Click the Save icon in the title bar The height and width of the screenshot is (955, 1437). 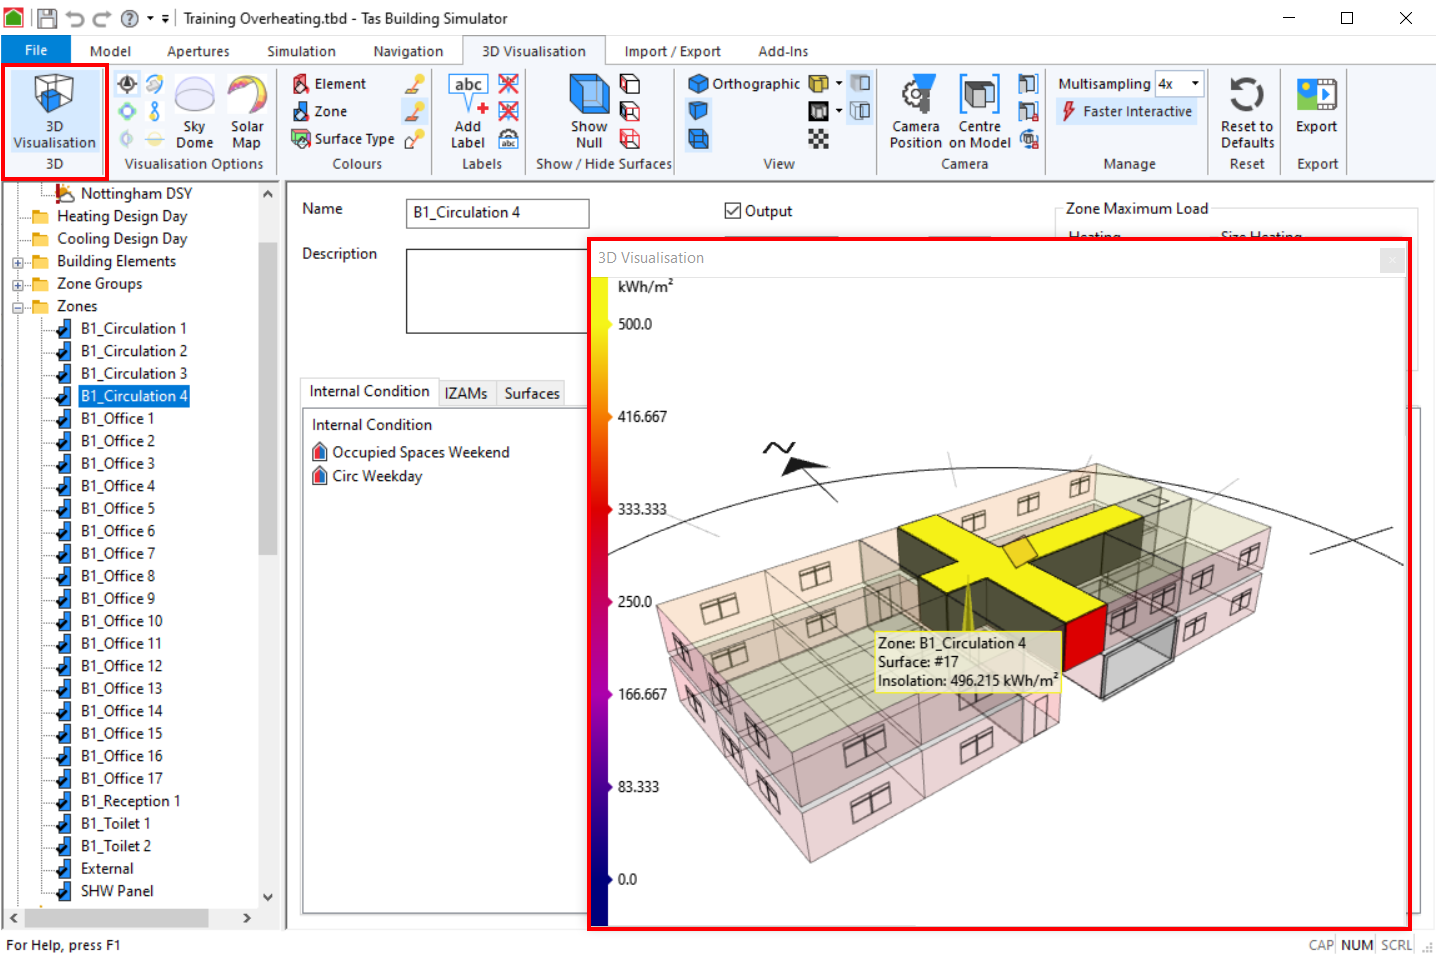point(47,18)
